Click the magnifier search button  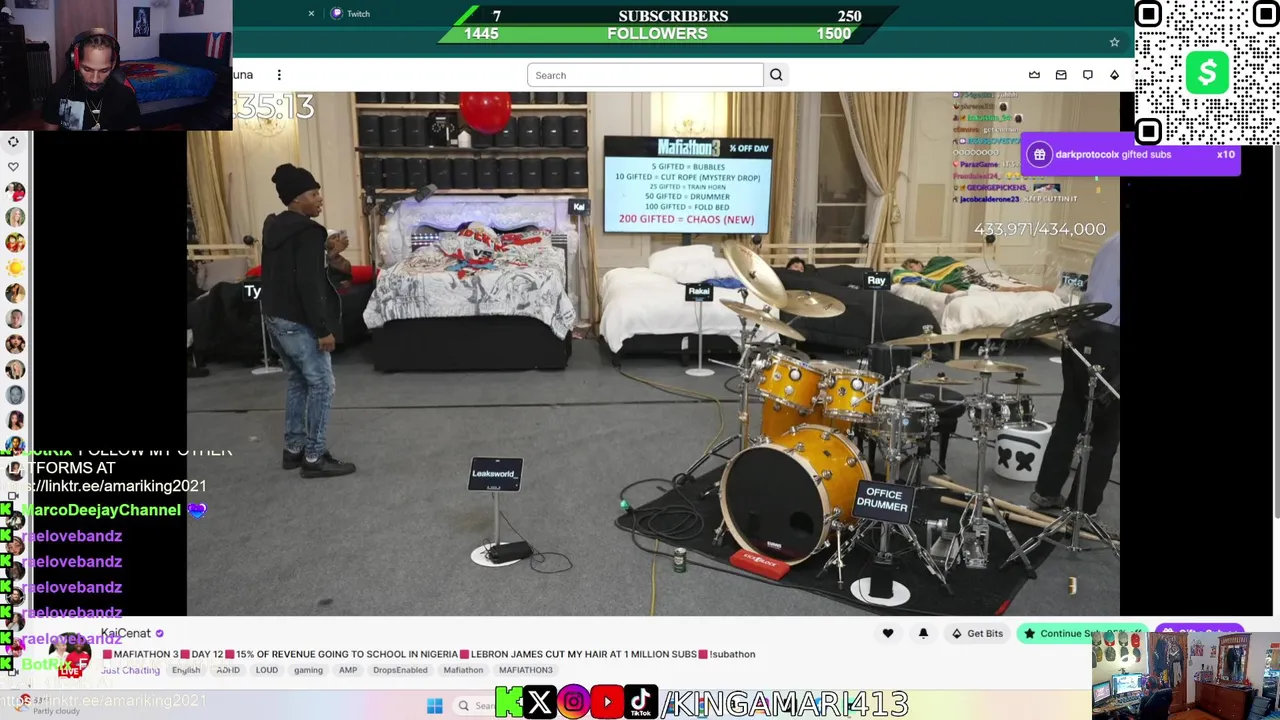click(x=776, y=75)
